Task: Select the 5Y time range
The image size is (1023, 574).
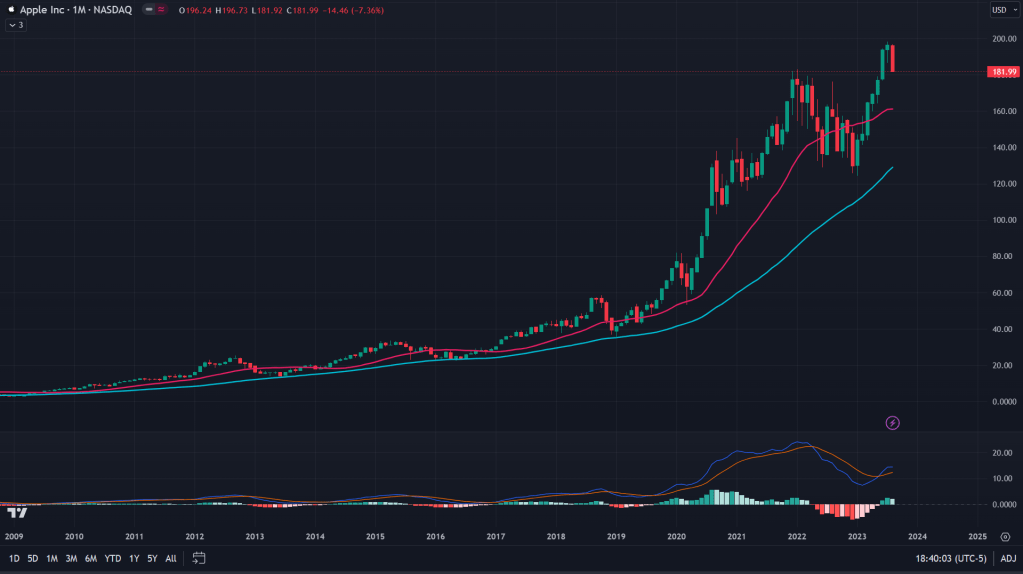Action: 152,558
